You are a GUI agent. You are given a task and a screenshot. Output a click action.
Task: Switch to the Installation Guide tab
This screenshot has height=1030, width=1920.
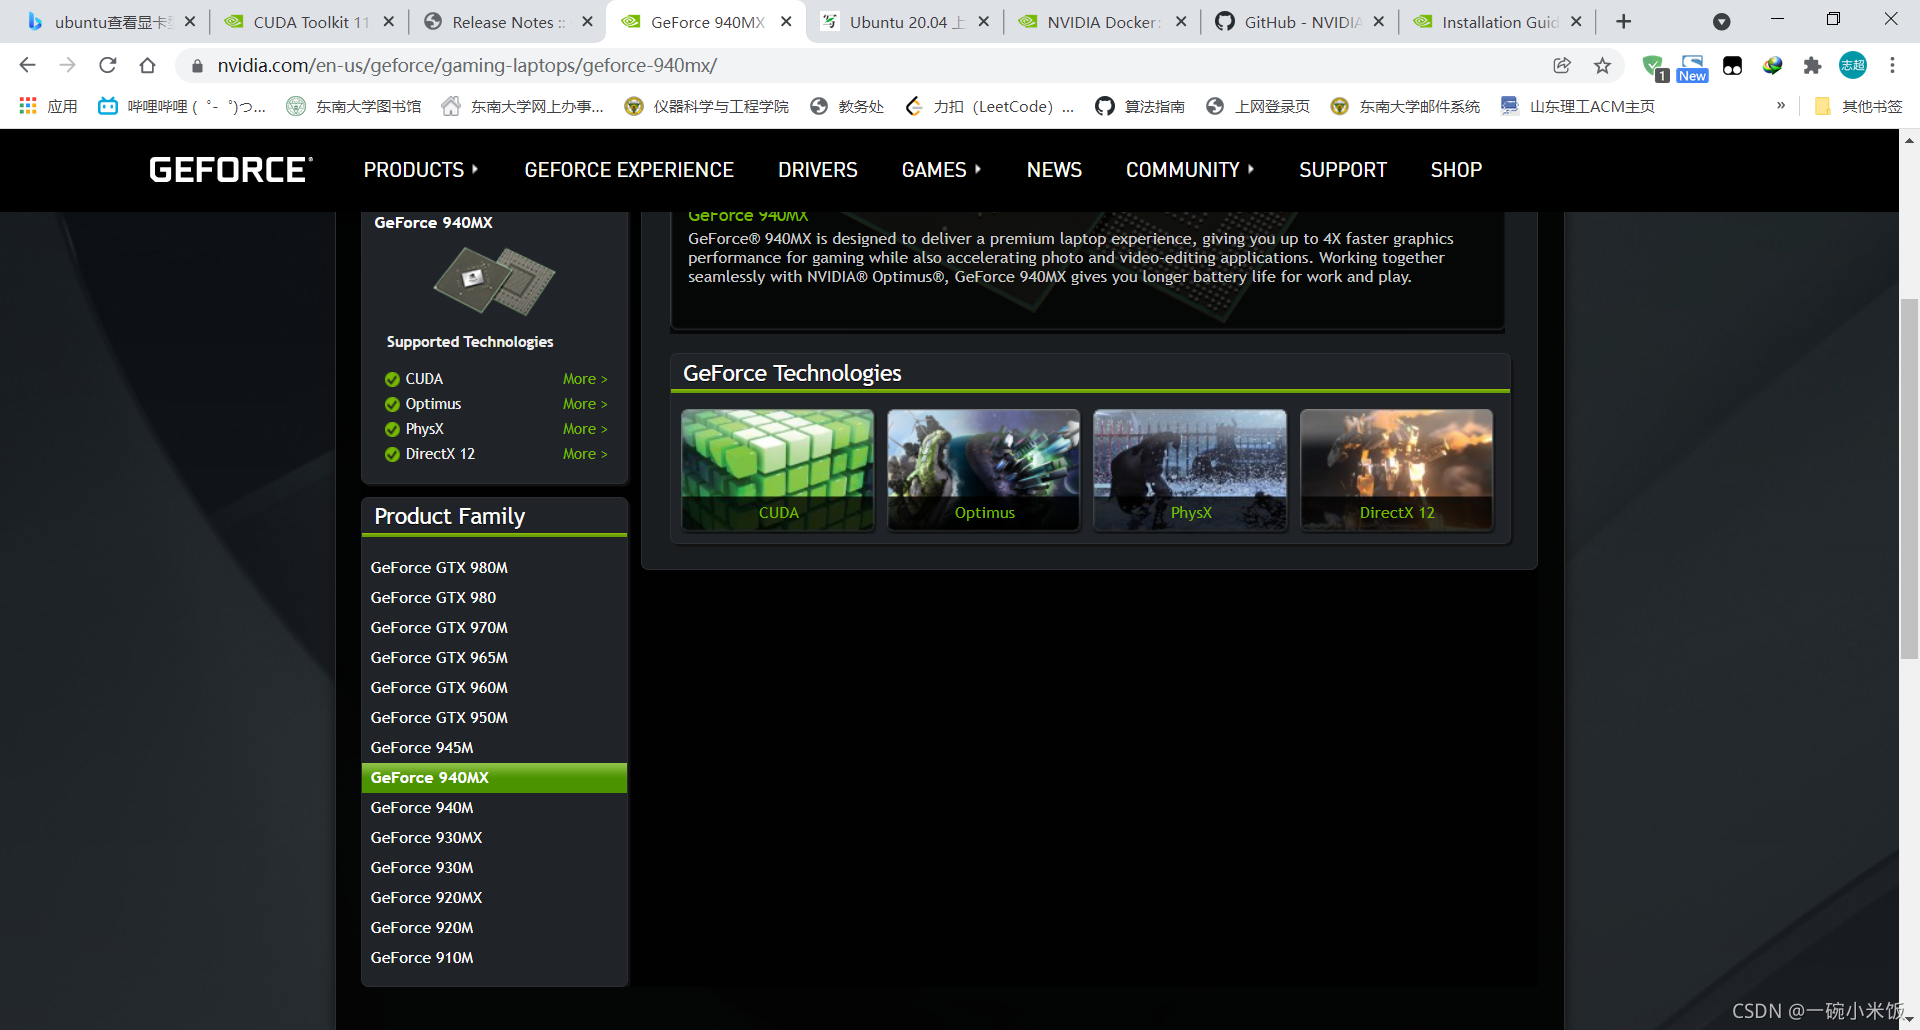click(x=1498, y=21)
